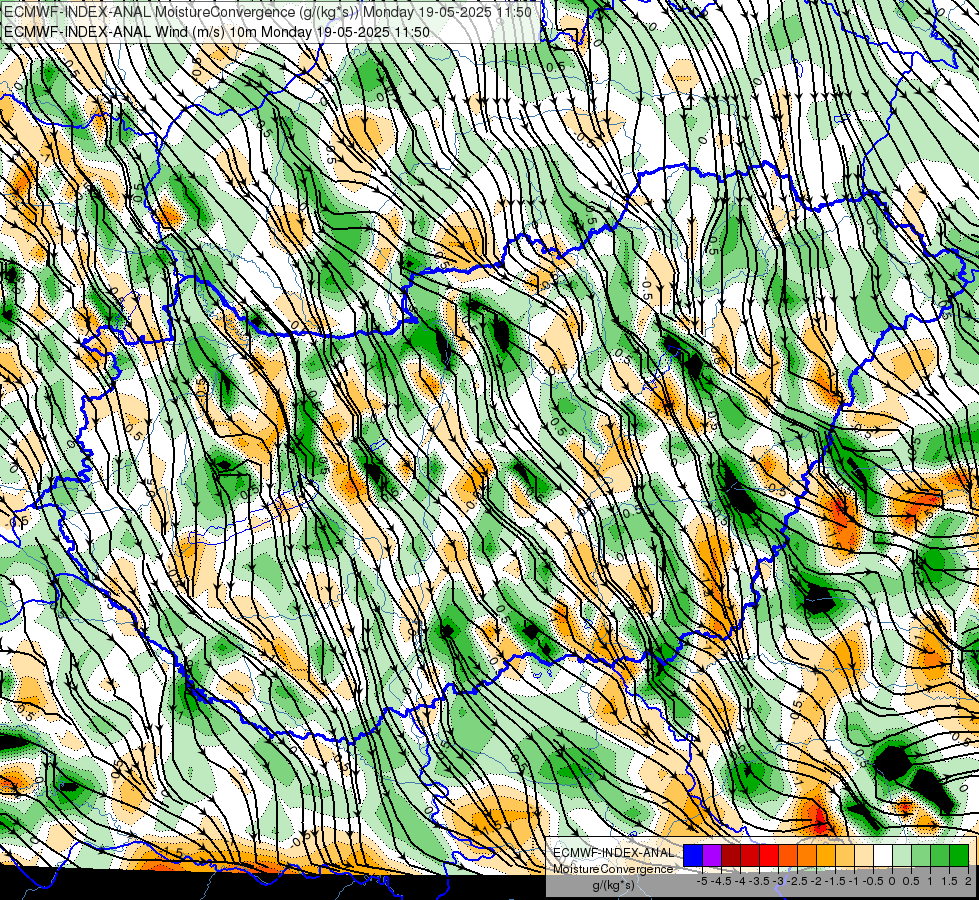Click the legend scale value 0
The height and width of the screenshot is (900, 979).
point(892,881)
